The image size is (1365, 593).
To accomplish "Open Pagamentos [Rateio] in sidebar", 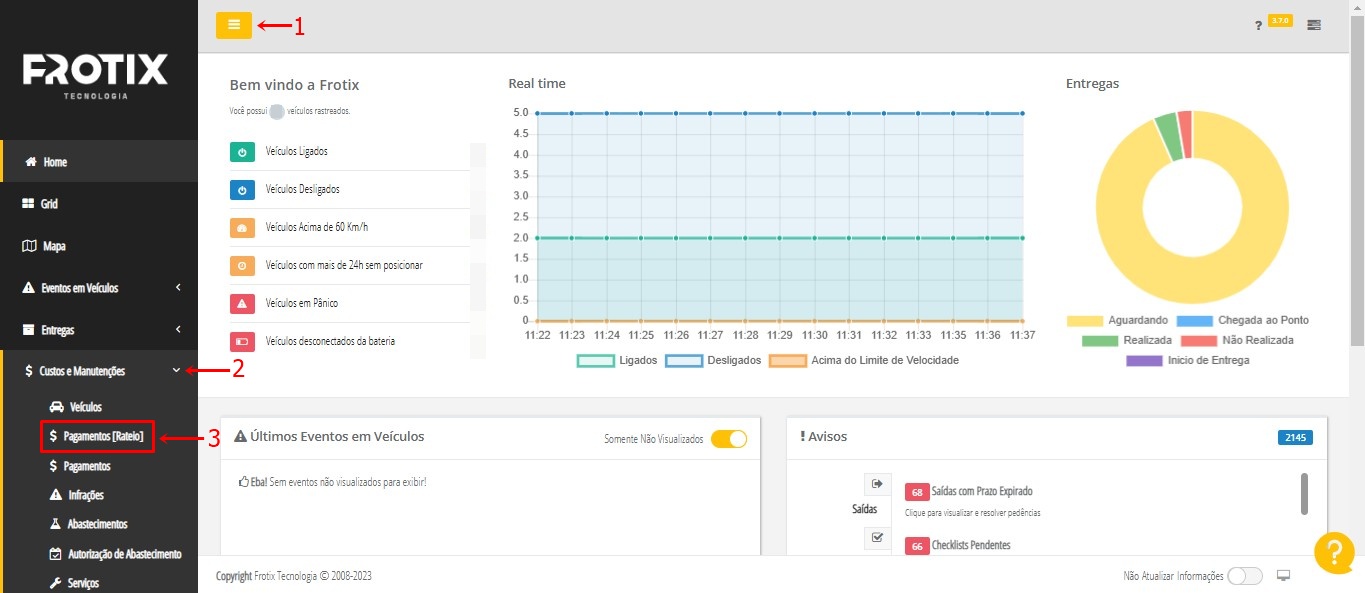I will point(97,436).
